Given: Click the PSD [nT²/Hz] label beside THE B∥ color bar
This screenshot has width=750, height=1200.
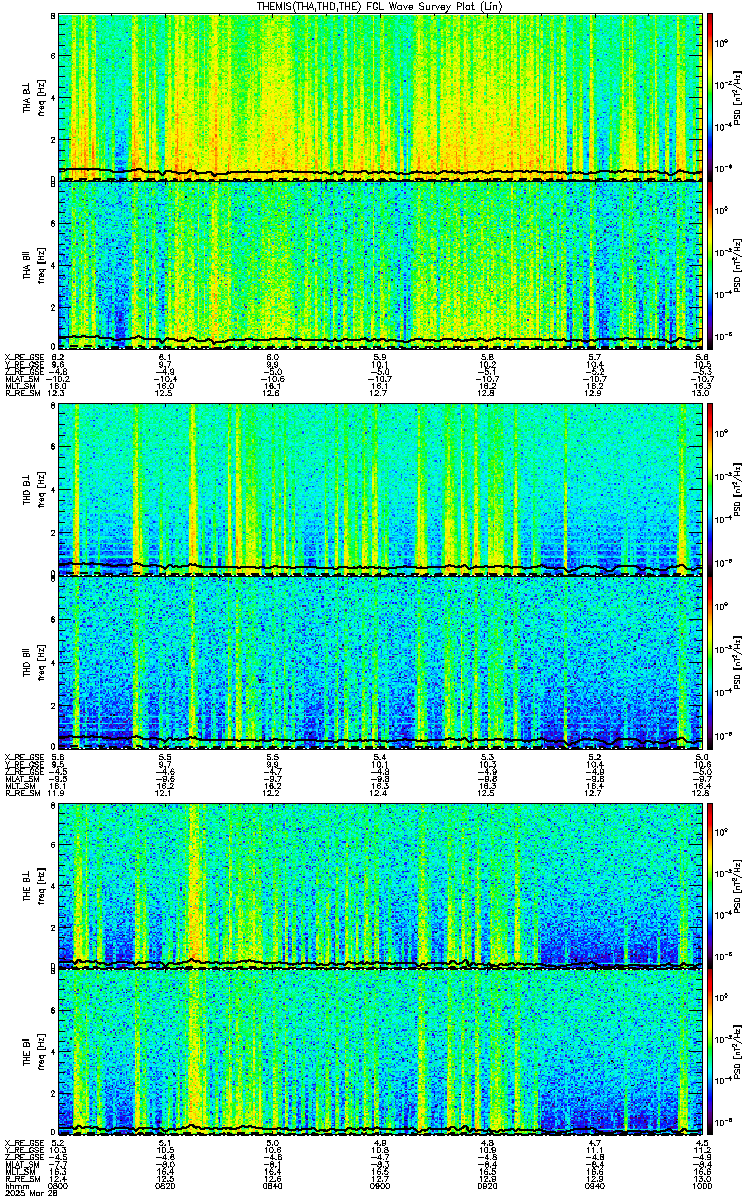Looking at the screenshot, I should 737,1053.
